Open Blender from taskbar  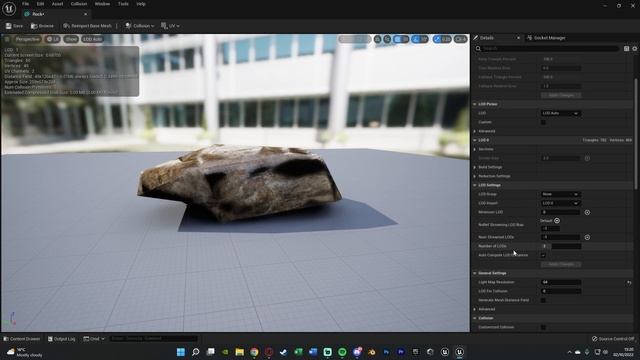click(x=371, y=352)
